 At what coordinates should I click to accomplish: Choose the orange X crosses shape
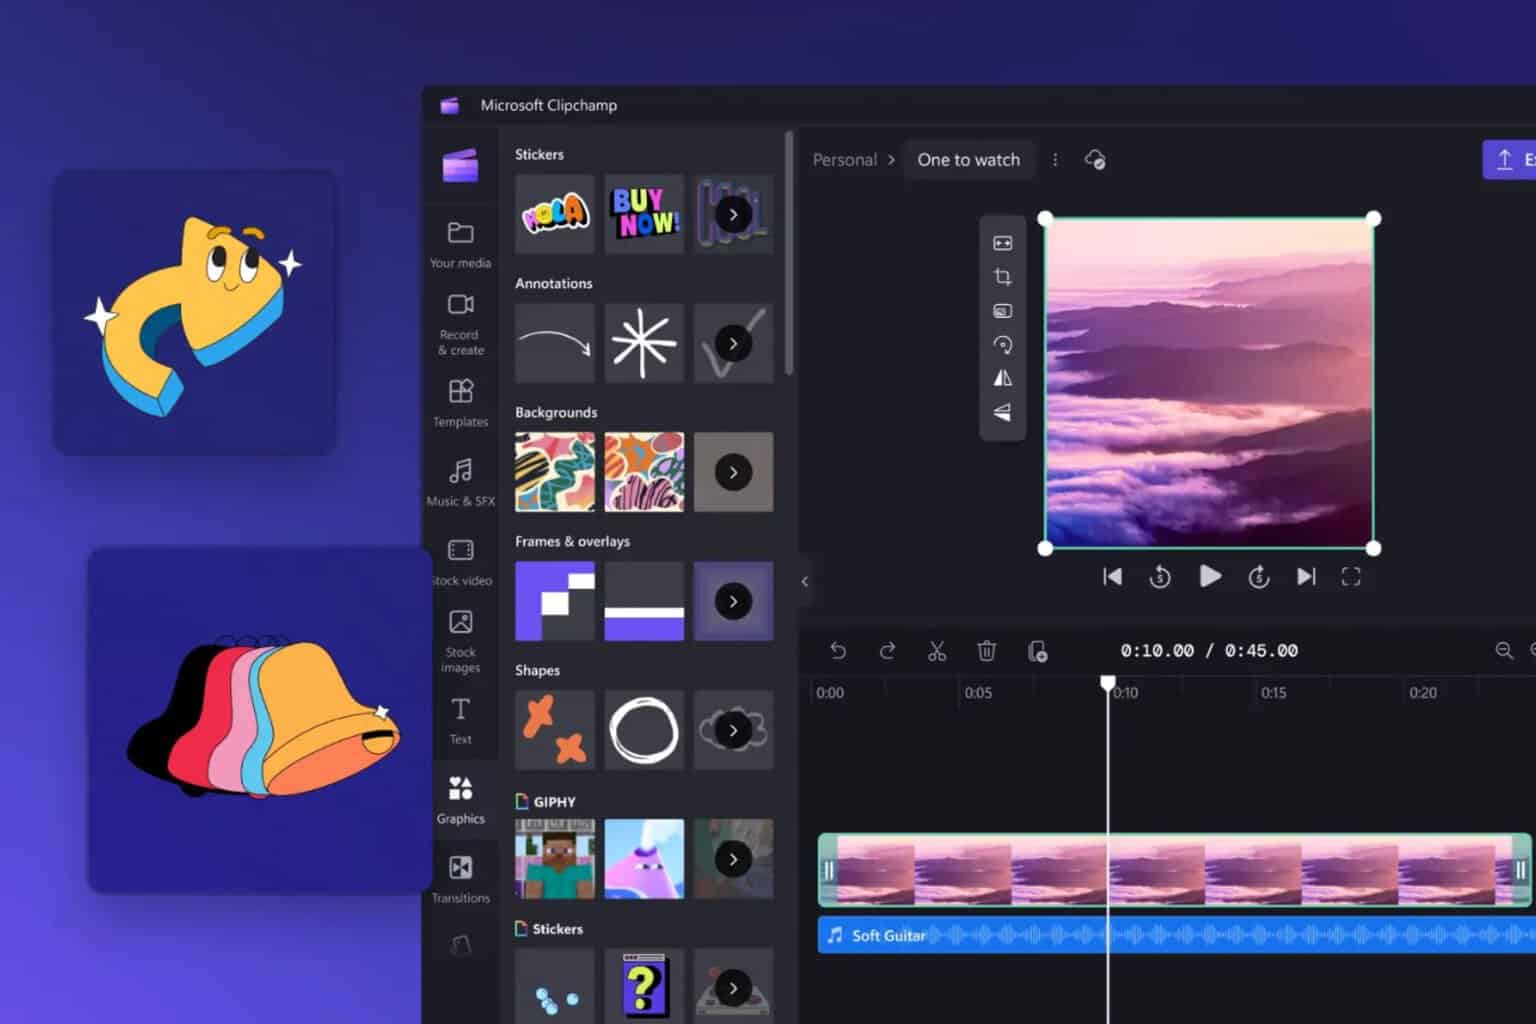coord(555,730)
